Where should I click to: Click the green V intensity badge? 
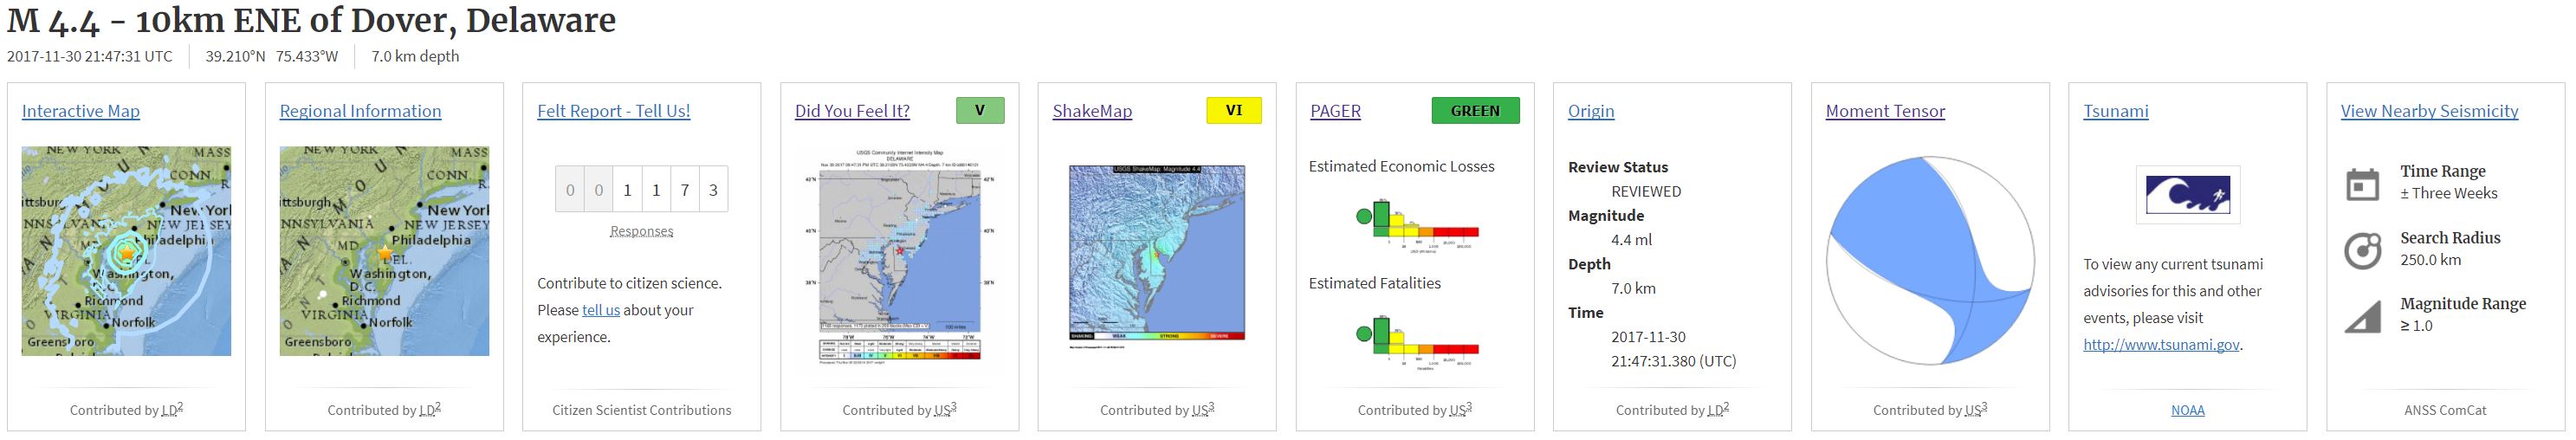tap(979, 110)
